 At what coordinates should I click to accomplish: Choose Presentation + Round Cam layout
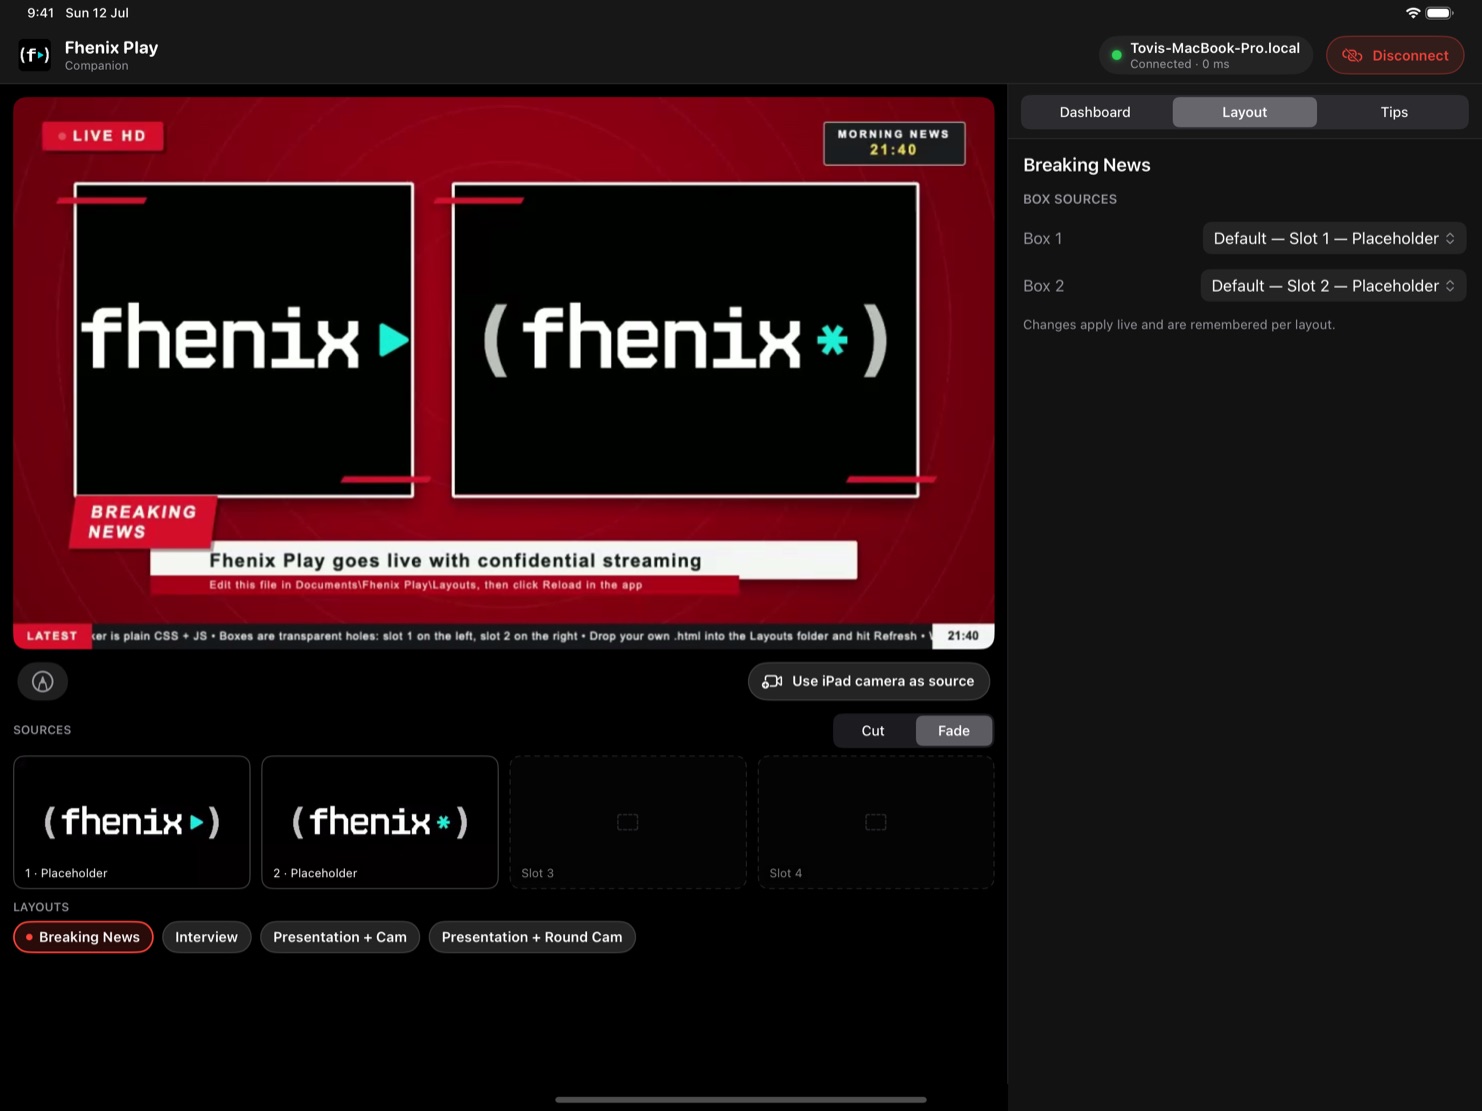point(532,937)
